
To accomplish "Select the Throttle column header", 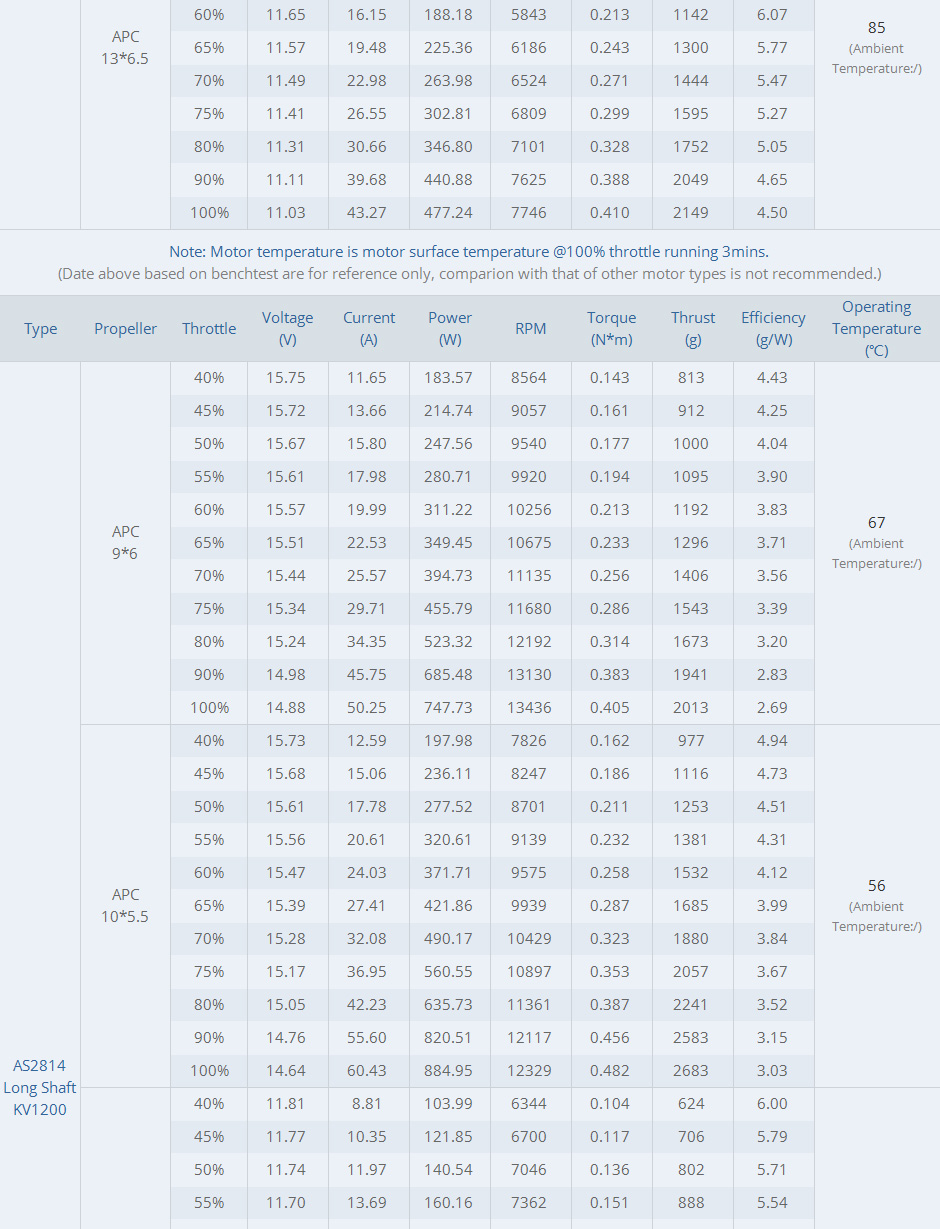I will [209, 329].
